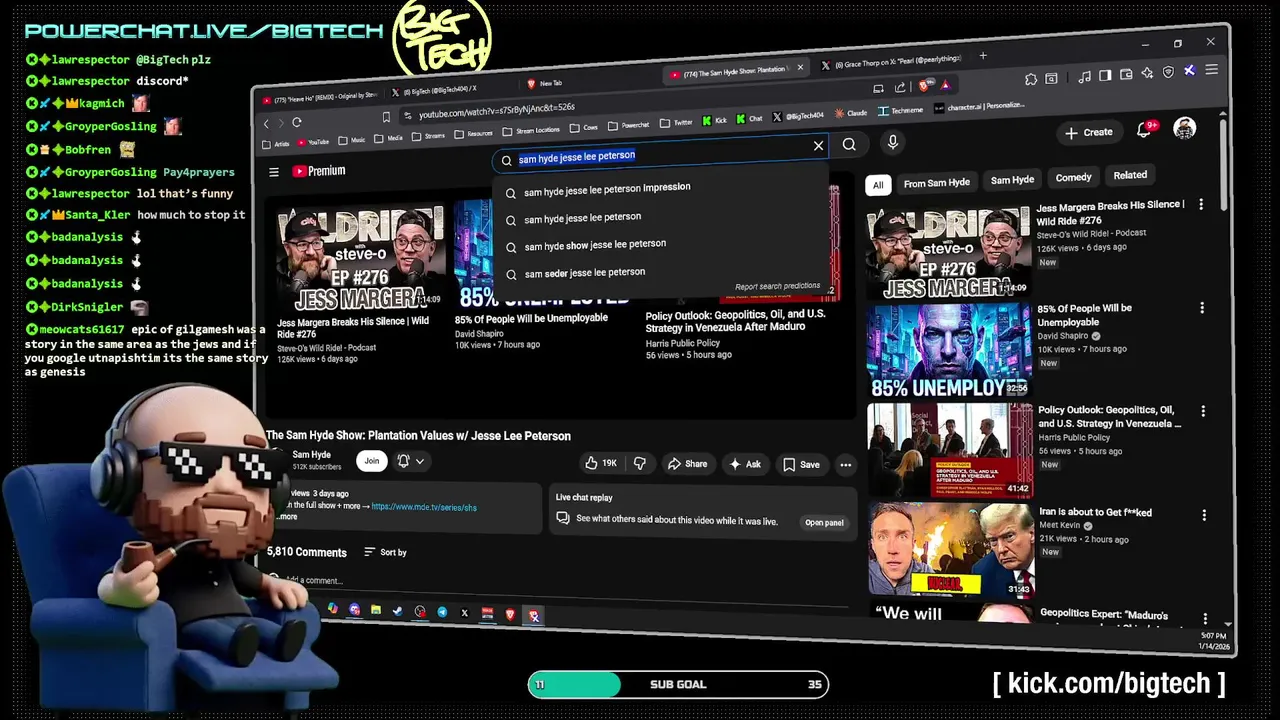Screen dimensions: 1280x720
Task: Select the All filter chip
Action: click(x=878, y=185)
